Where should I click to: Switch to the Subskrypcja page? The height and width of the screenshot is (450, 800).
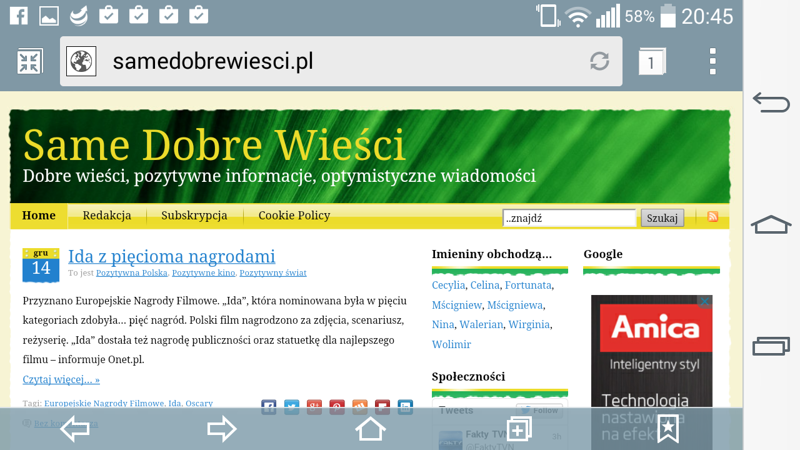point(194,216)
